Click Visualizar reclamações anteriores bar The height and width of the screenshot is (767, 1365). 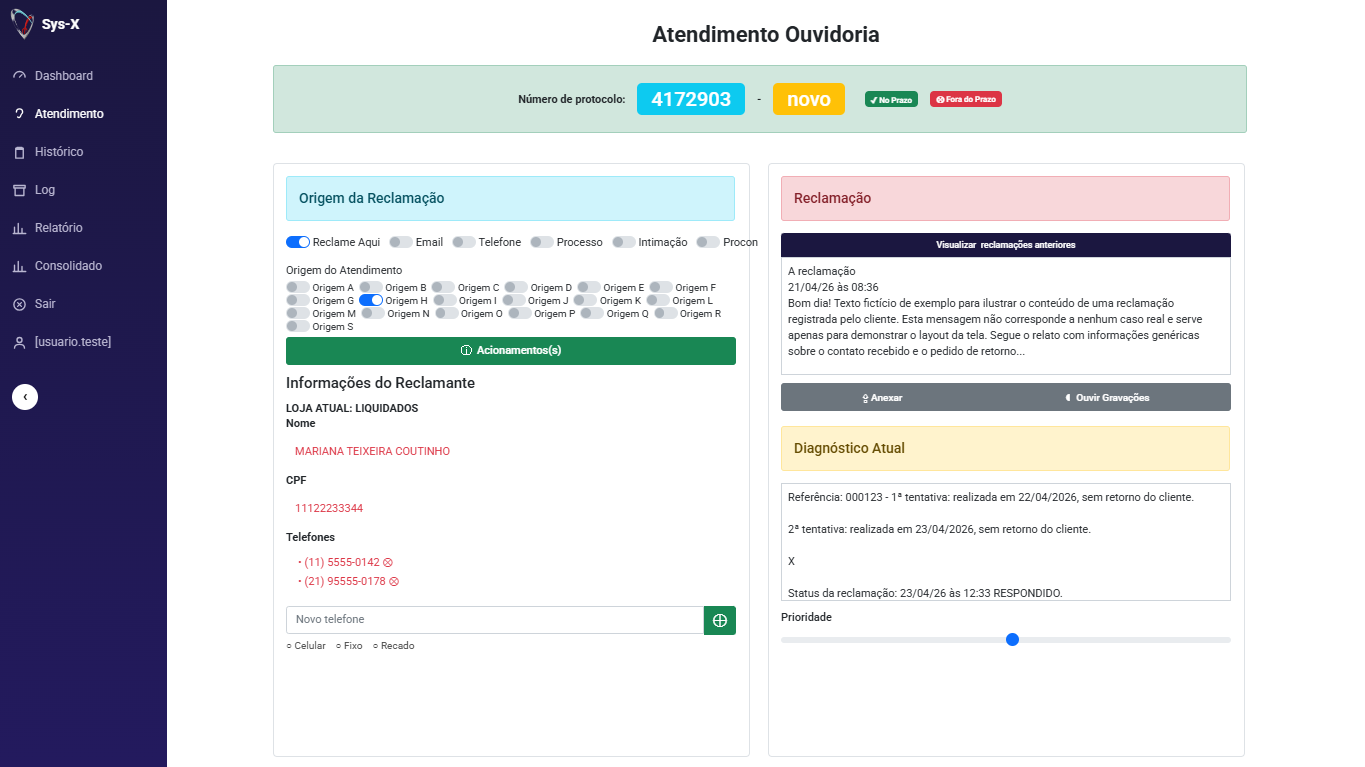[x=1006, y=245]
